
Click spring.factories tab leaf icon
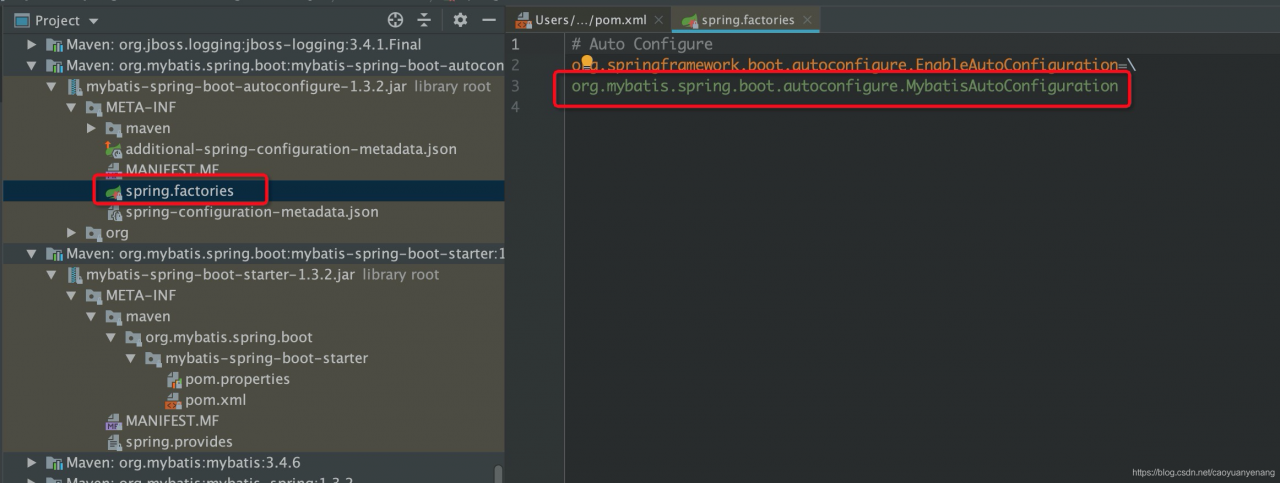[689, 20]
